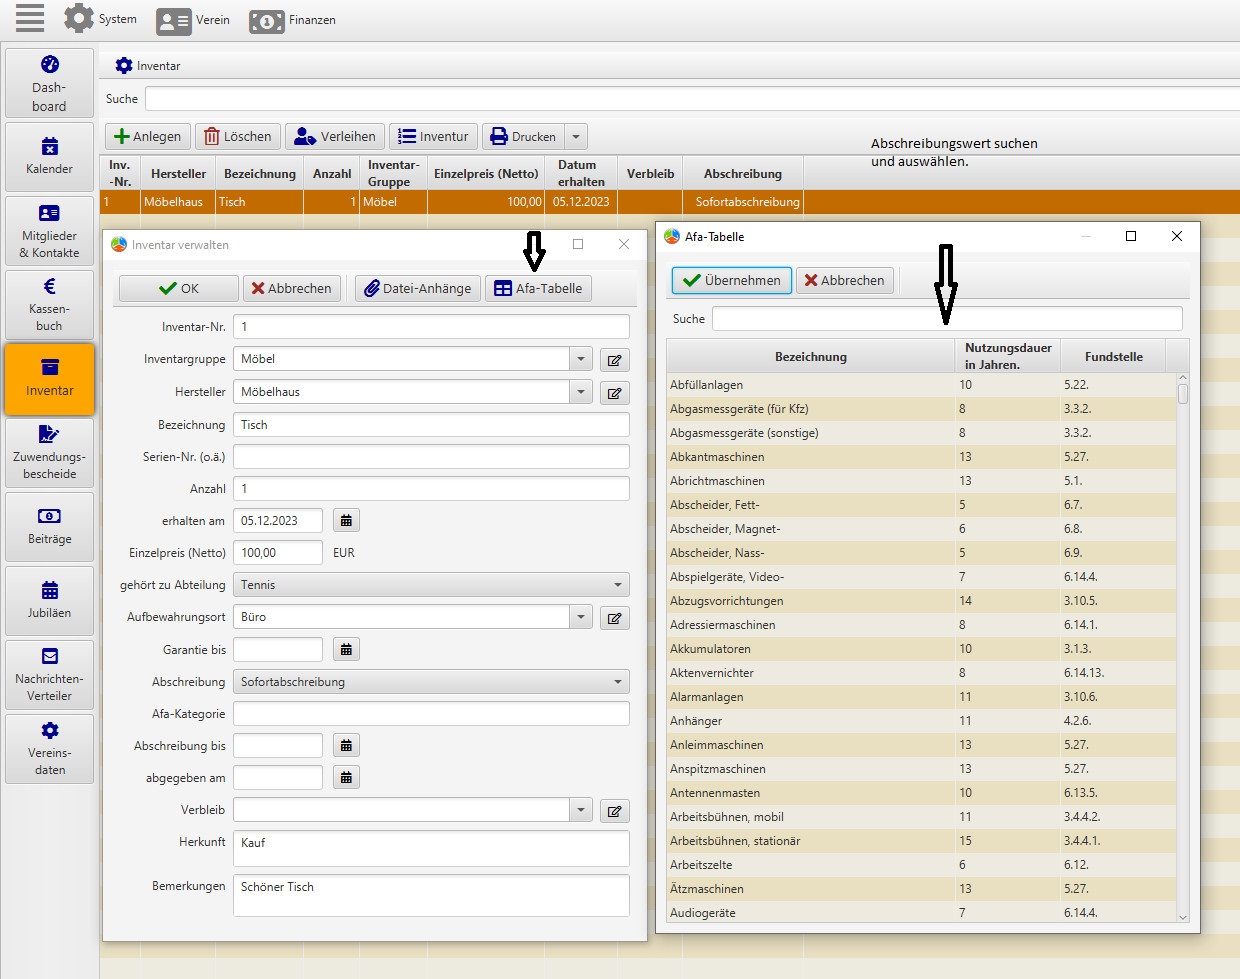Edit Aufbewahrungsort entries icon
The width and height of the screenshot is (1240, 979).
click(x=615, y=618)
